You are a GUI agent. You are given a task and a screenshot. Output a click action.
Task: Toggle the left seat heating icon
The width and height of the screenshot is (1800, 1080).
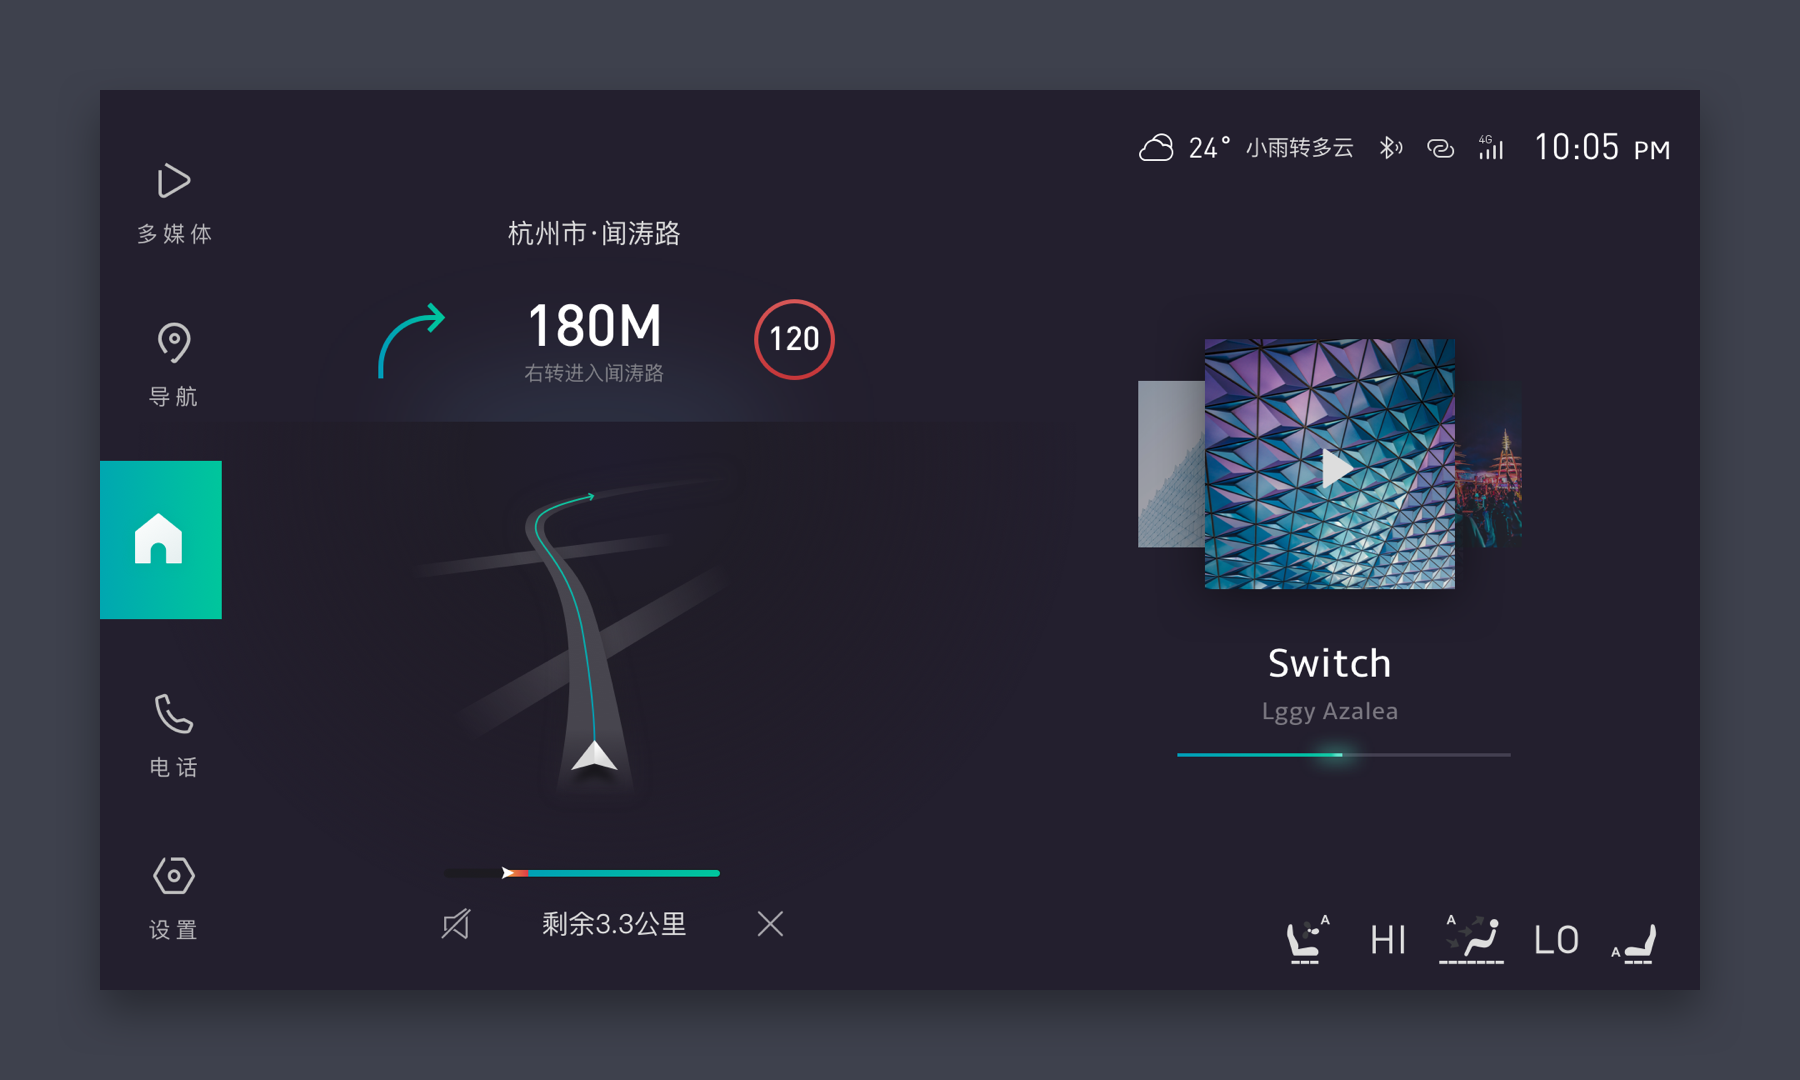click(1307, 940)
